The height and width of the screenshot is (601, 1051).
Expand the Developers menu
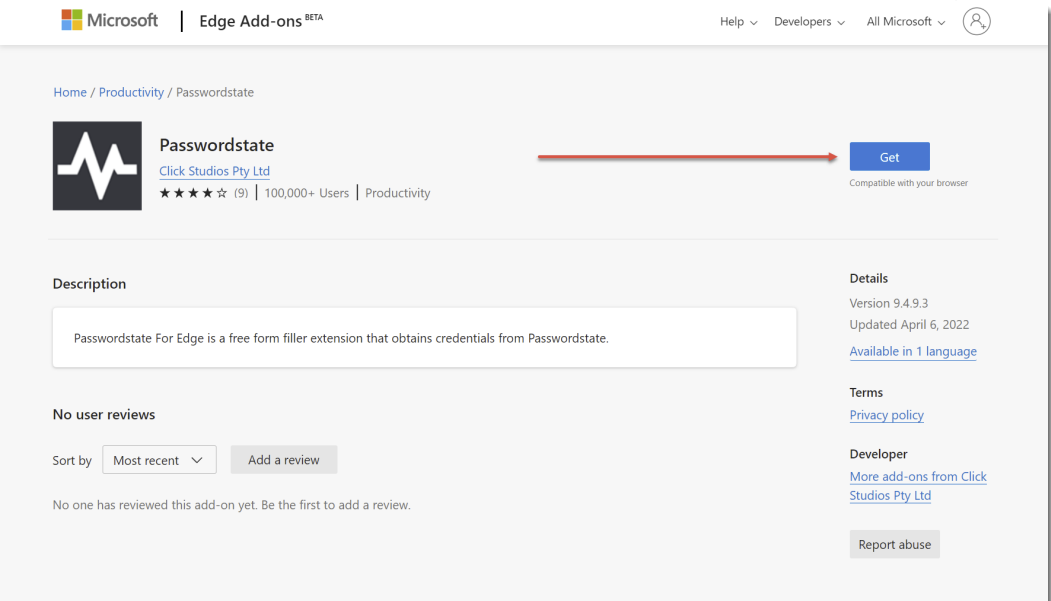point(809,21)
